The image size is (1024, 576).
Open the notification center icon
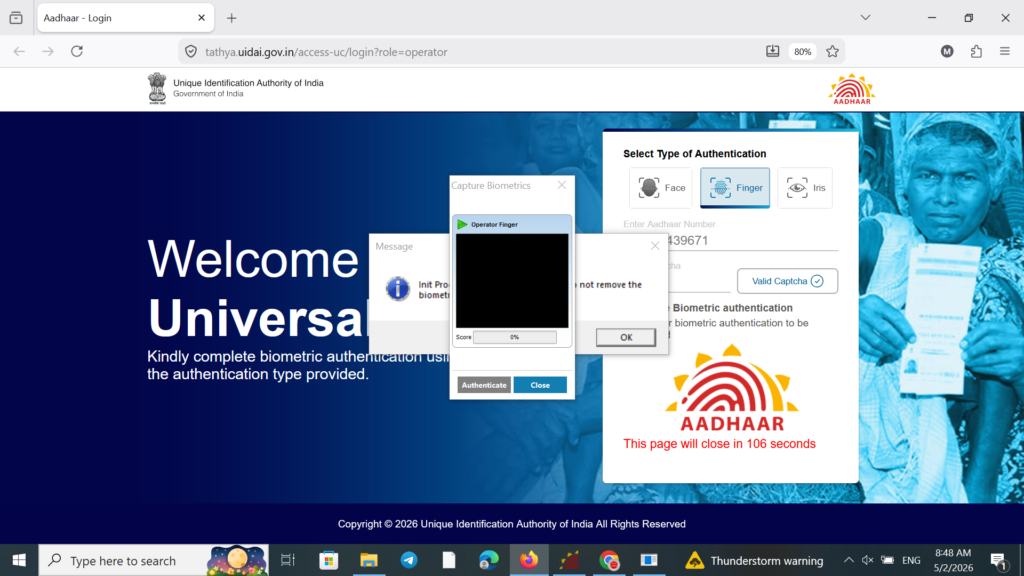pos(998,560)
